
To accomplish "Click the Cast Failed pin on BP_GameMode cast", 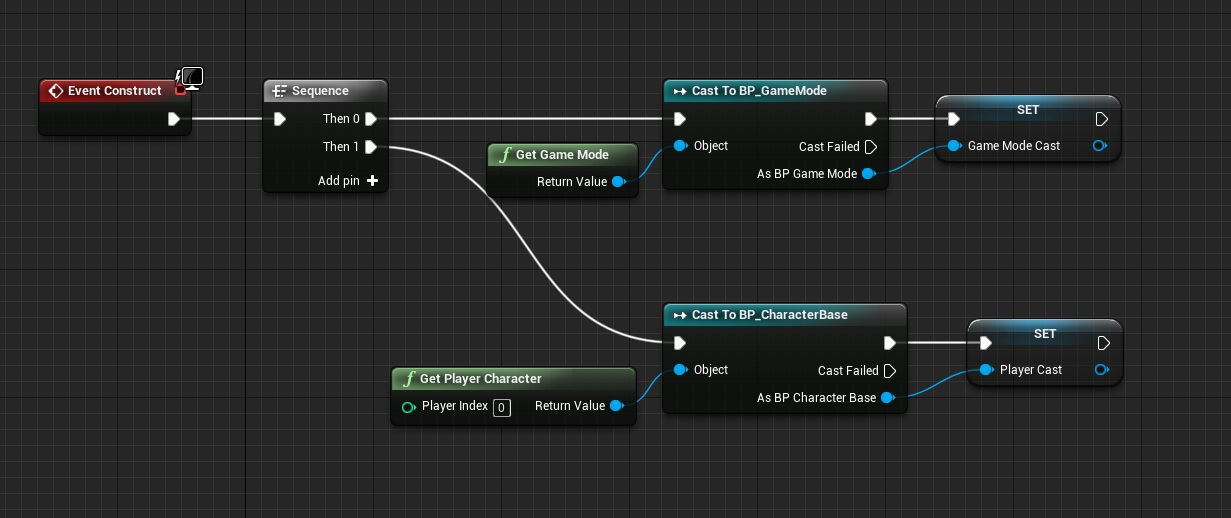I will click(870, 147).
